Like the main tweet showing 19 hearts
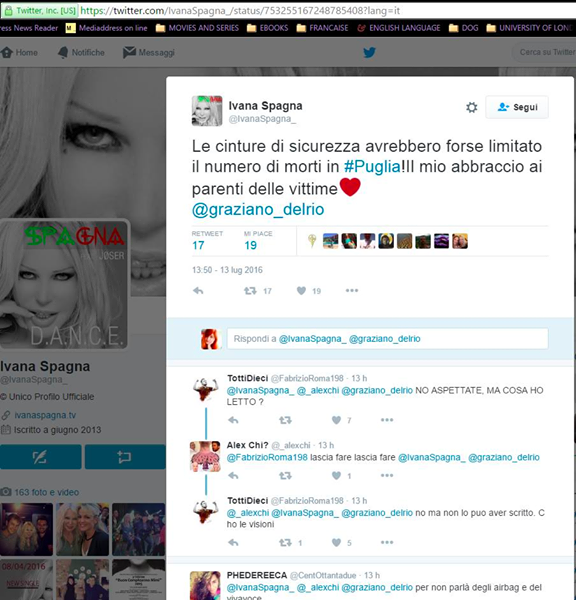 pos(301,291)
